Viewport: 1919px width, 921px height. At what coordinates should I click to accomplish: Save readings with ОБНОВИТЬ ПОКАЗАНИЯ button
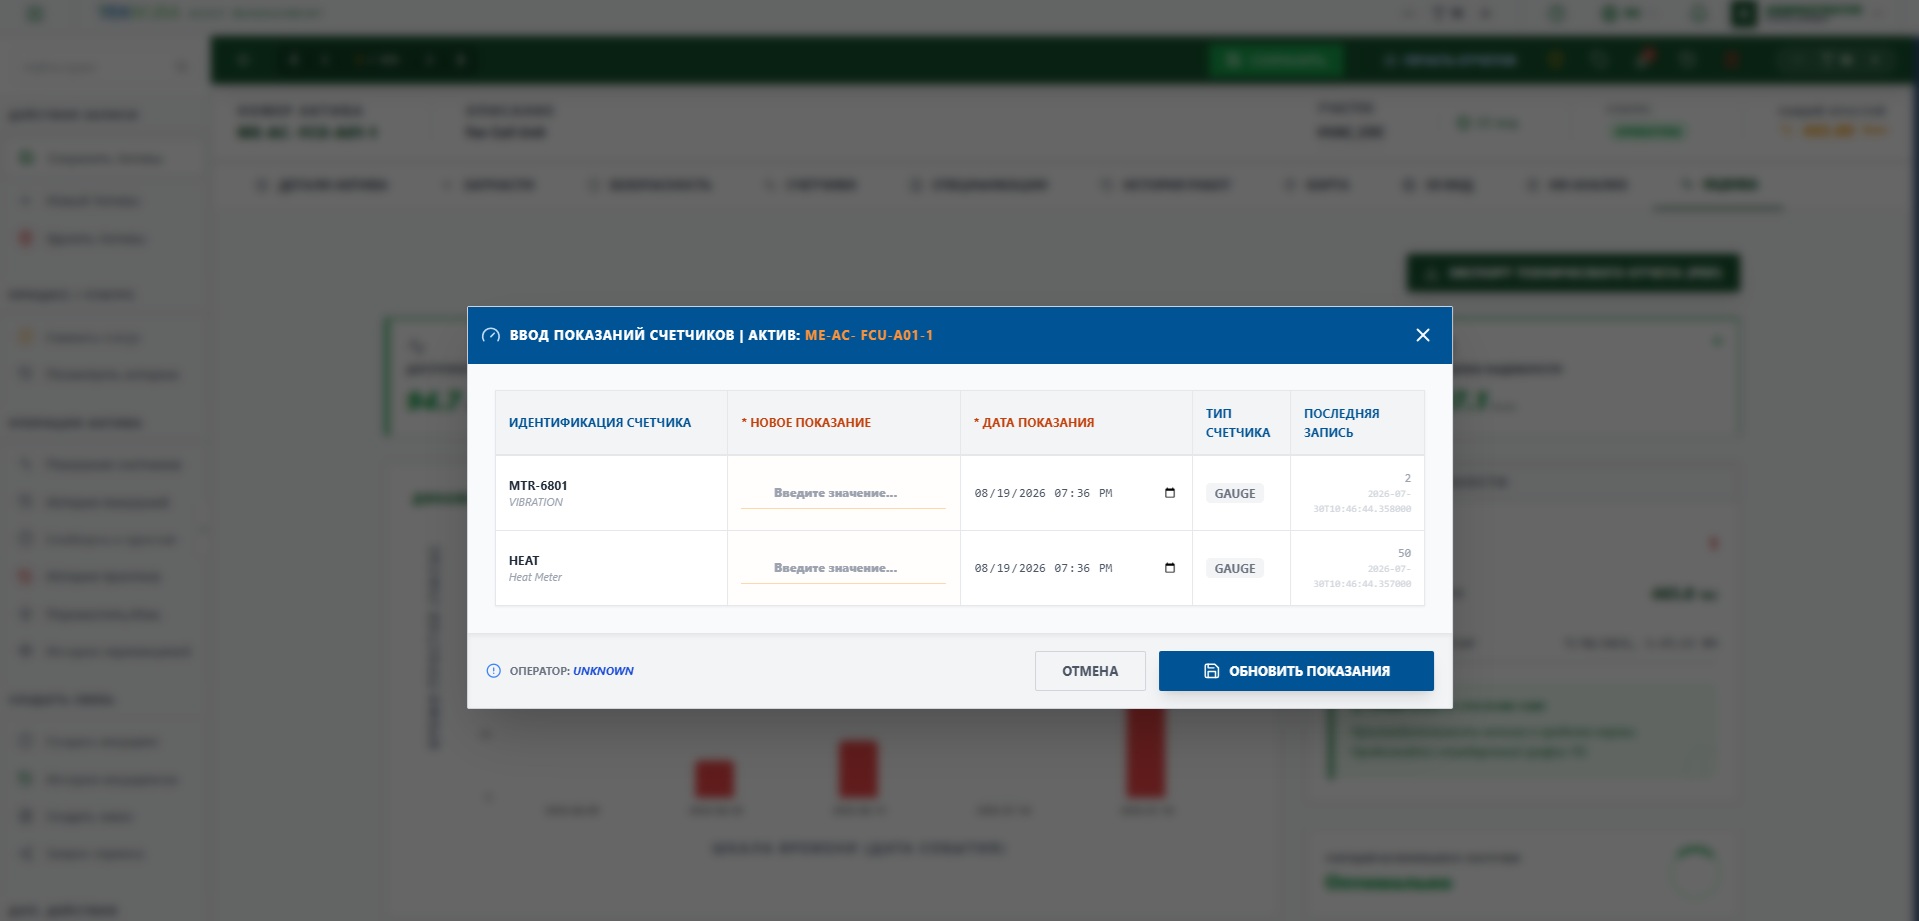1296,671
